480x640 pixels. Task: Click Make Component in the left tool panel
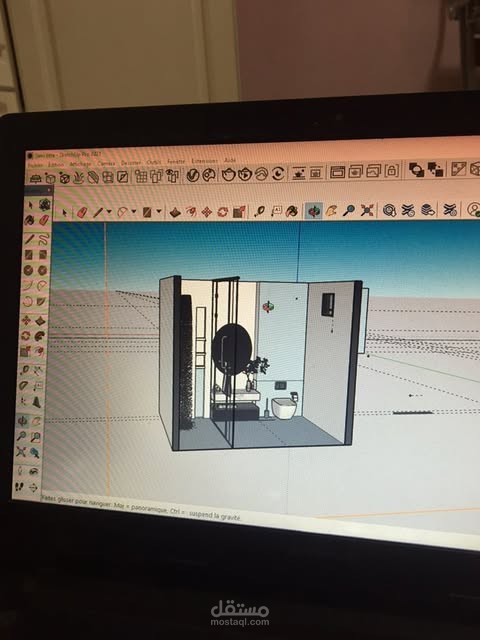click(x=44, y=204)
